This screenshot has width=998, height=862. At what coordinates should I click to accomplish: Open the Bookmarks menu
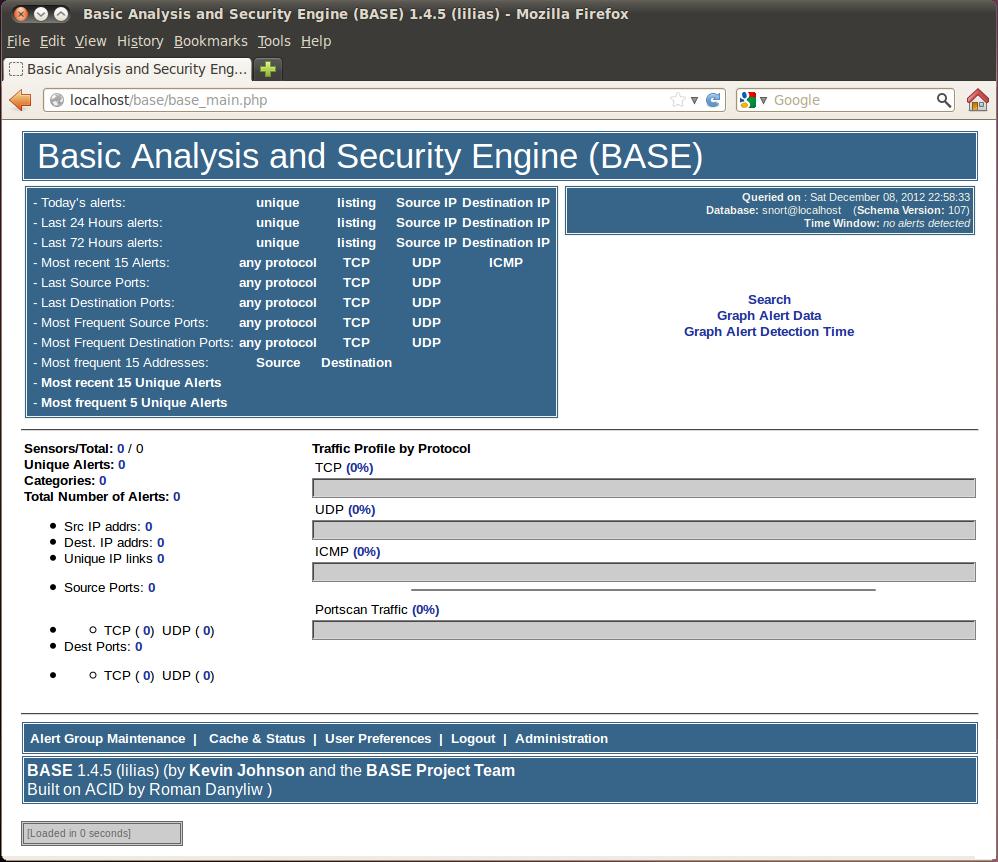point(211,41)
